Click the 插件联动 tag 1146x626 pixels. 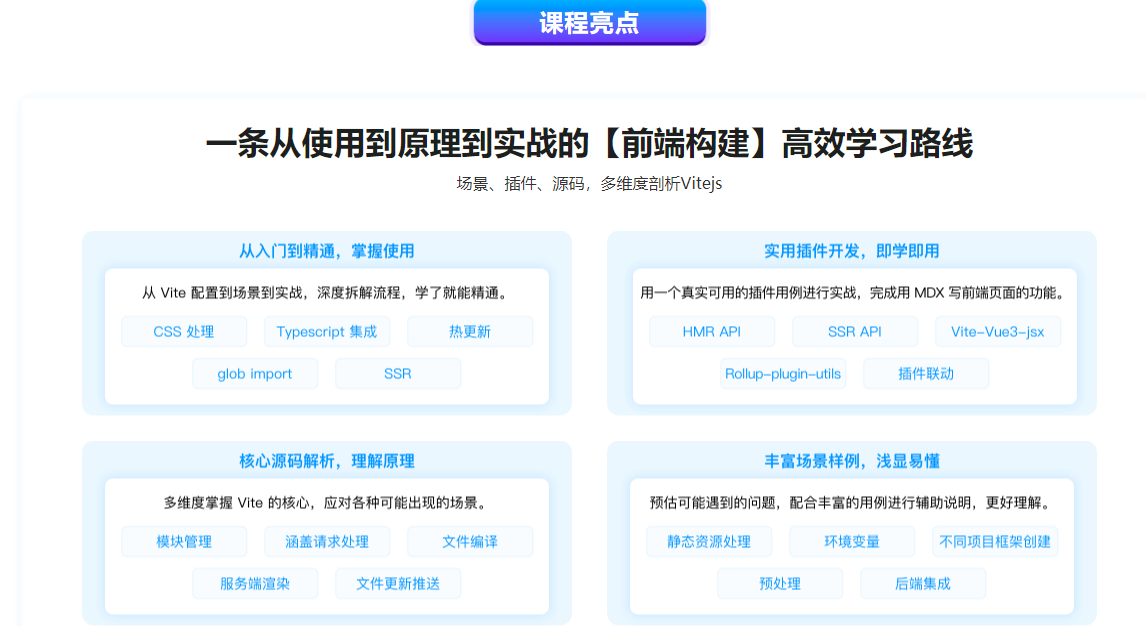tap(926, 373)
